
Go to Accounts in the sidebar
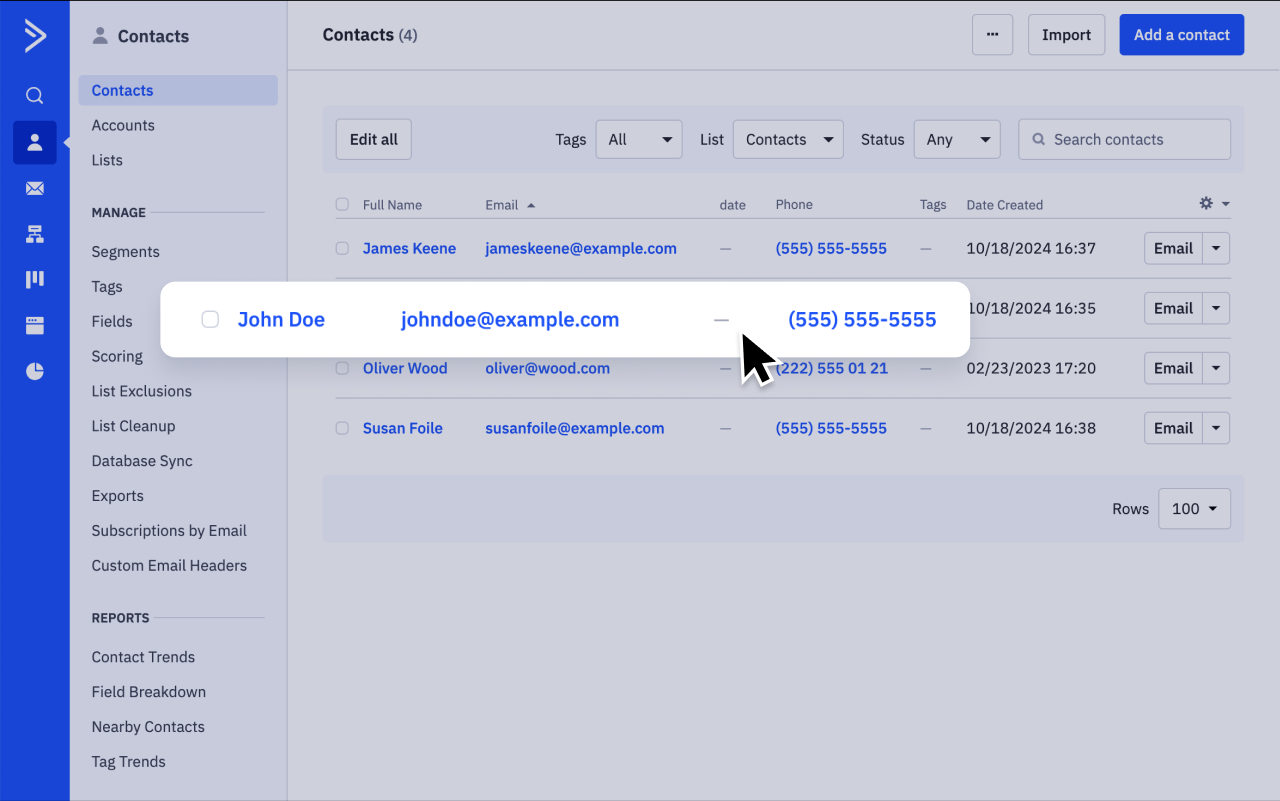[123, 125]
